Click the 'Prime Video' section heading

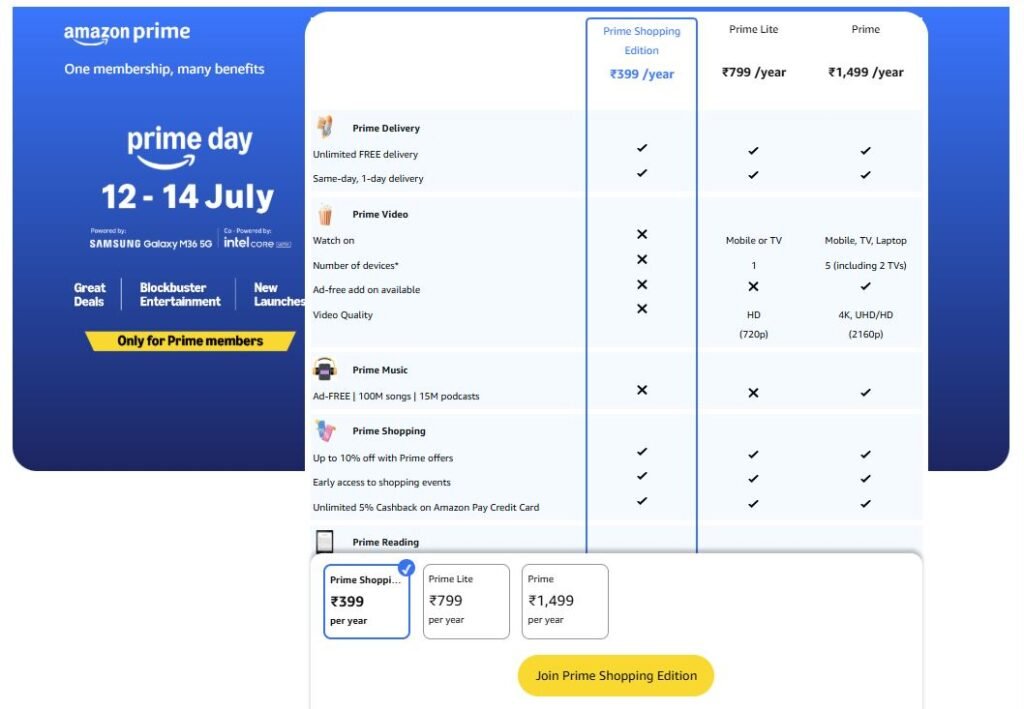pos(380,214)
